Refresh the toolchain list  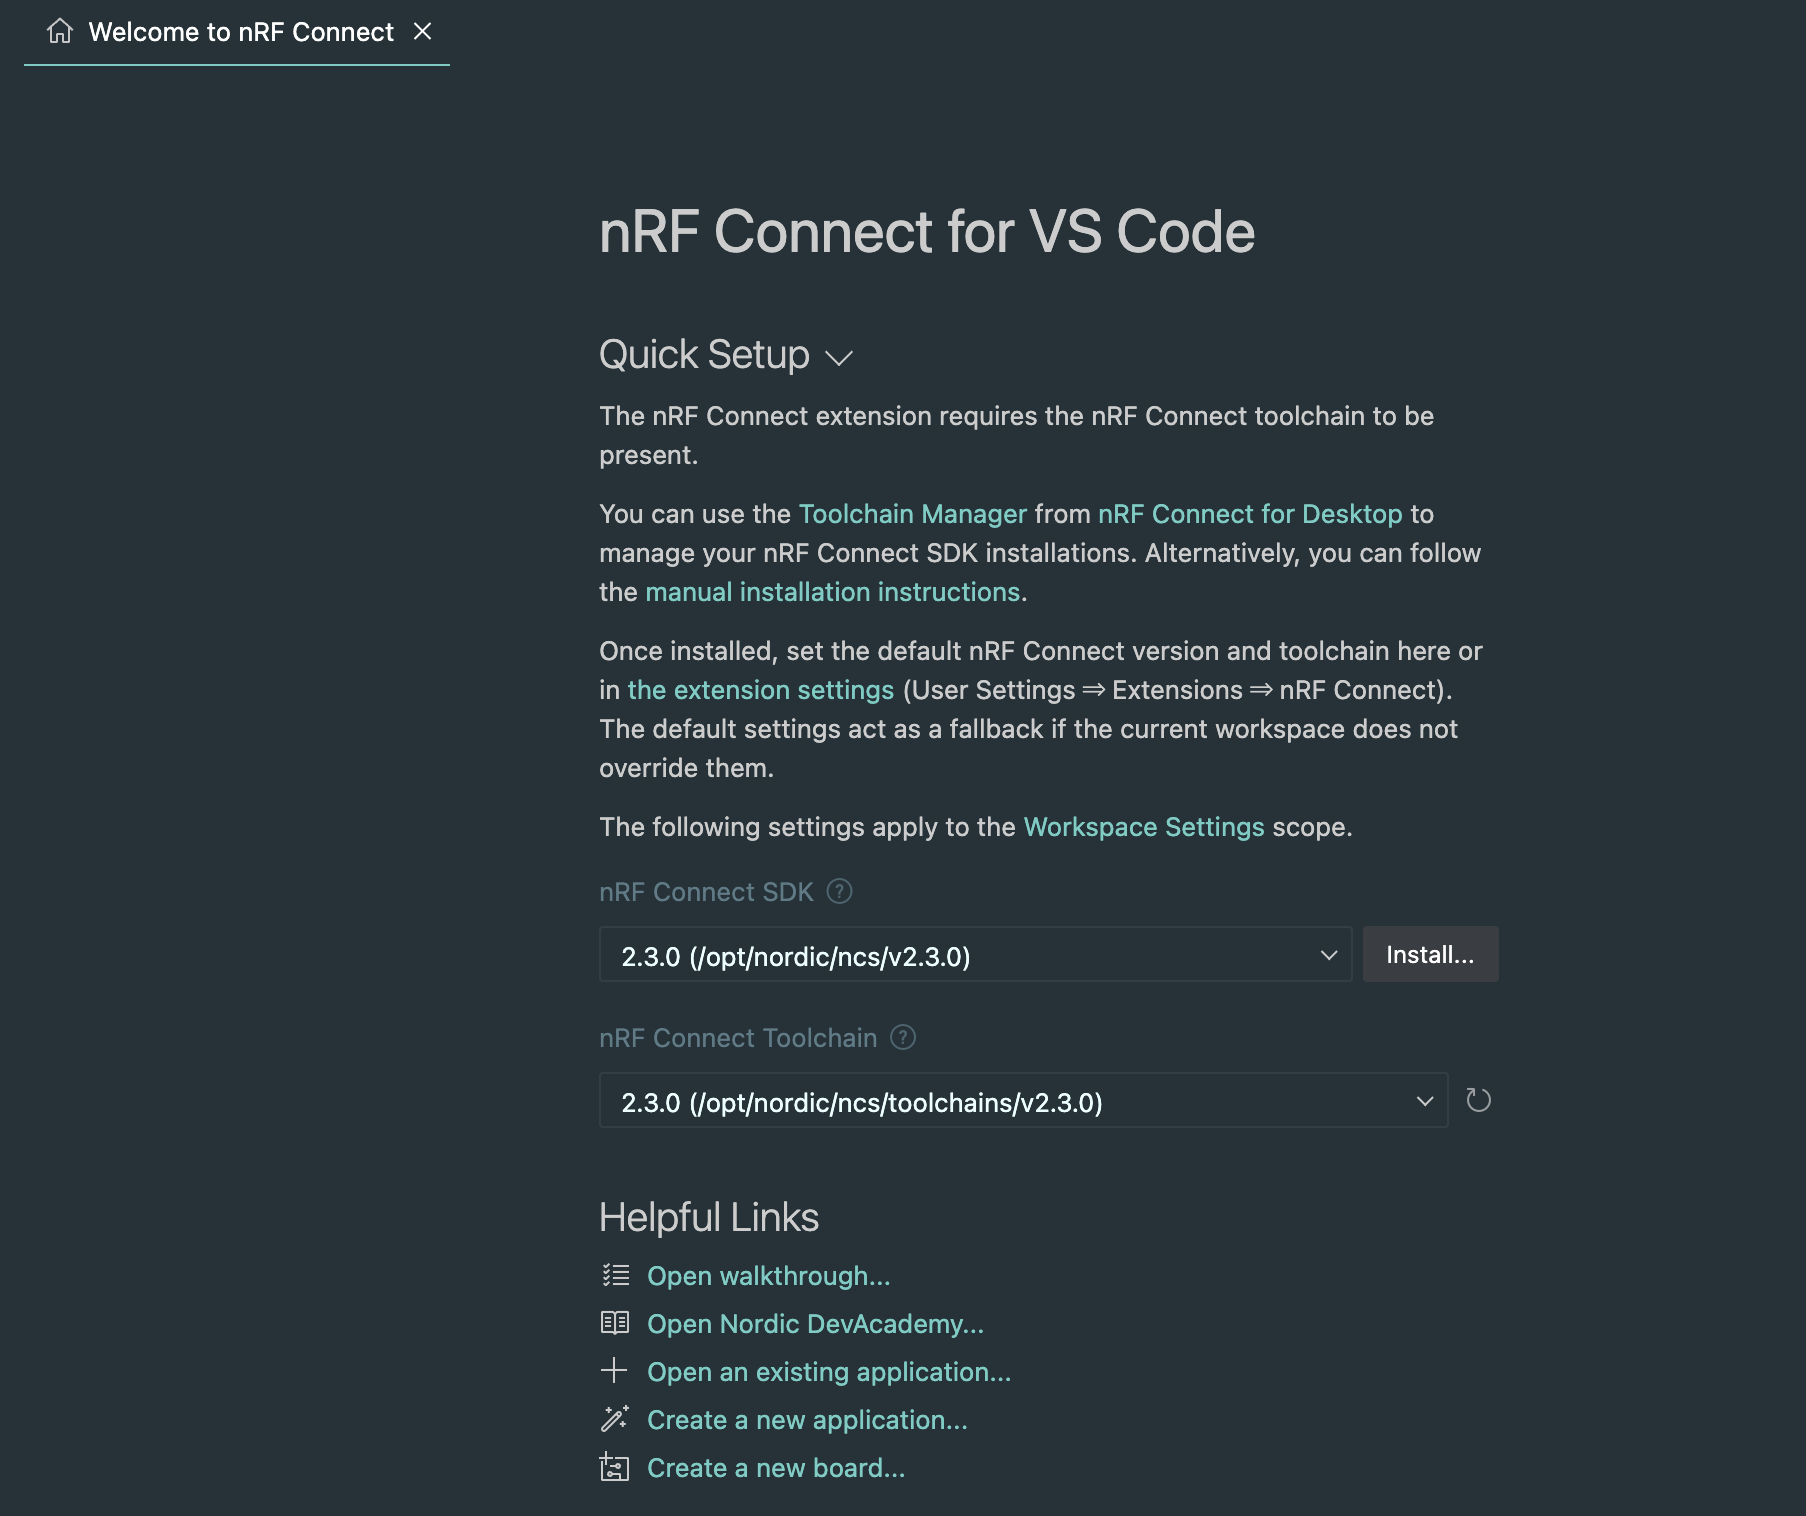point(1478,1101)
